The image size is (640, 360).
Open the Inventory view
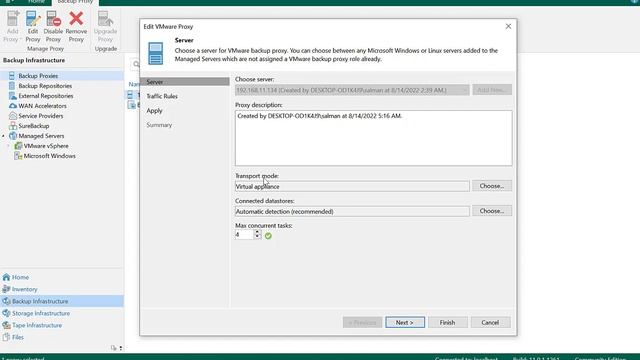coord(24,289)
